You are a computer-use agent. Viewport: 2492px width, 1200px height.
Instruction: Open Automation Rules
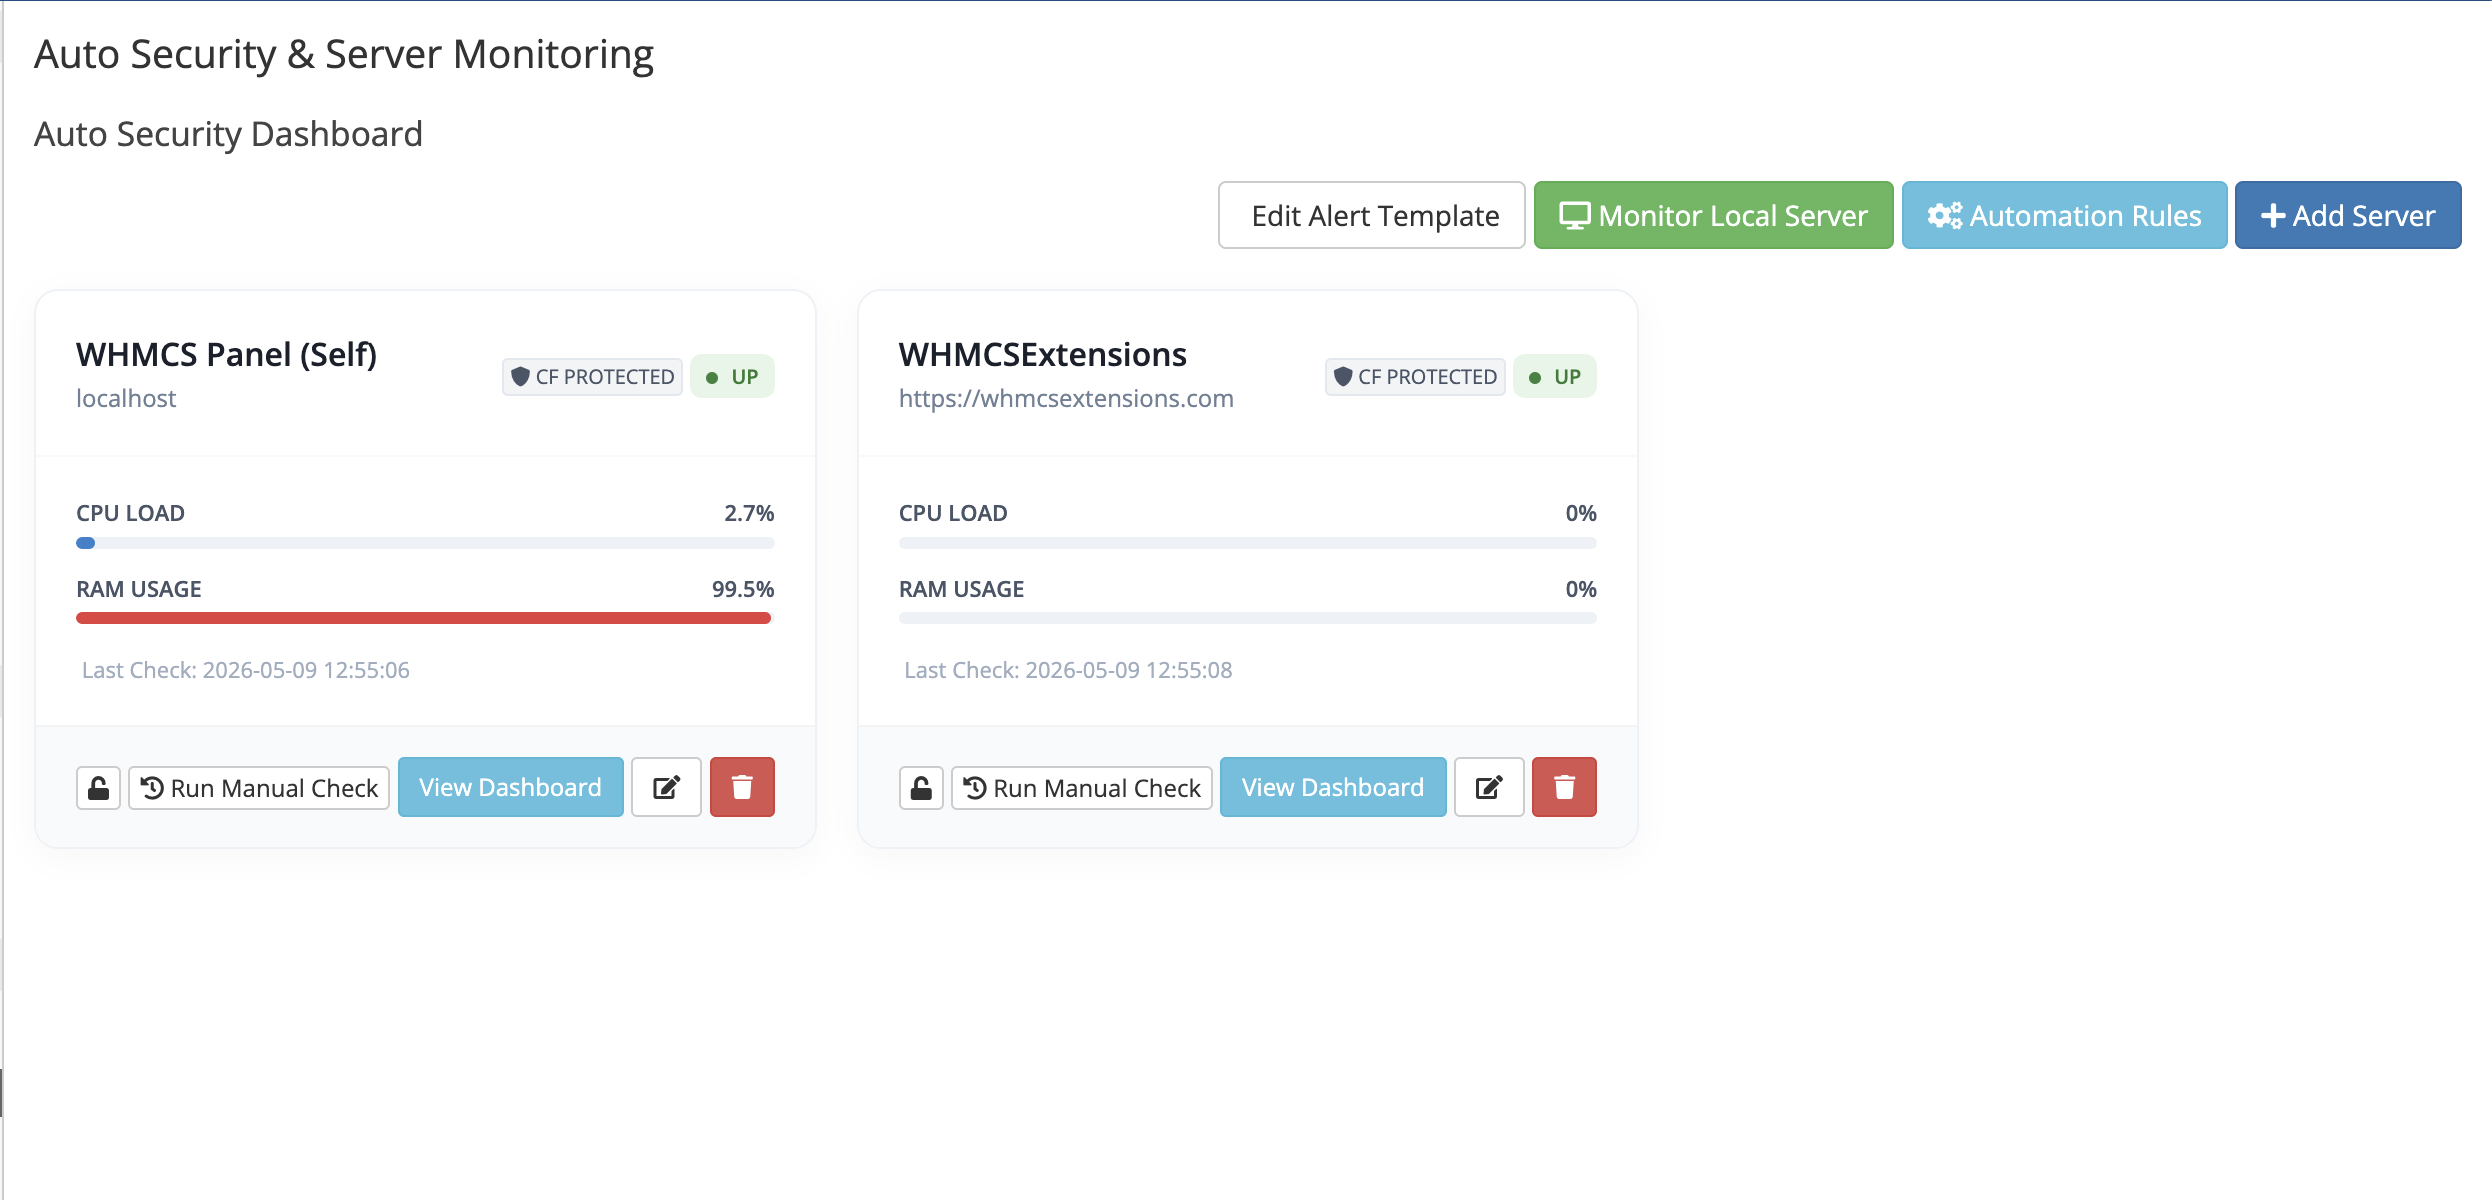pos(2064,215)
